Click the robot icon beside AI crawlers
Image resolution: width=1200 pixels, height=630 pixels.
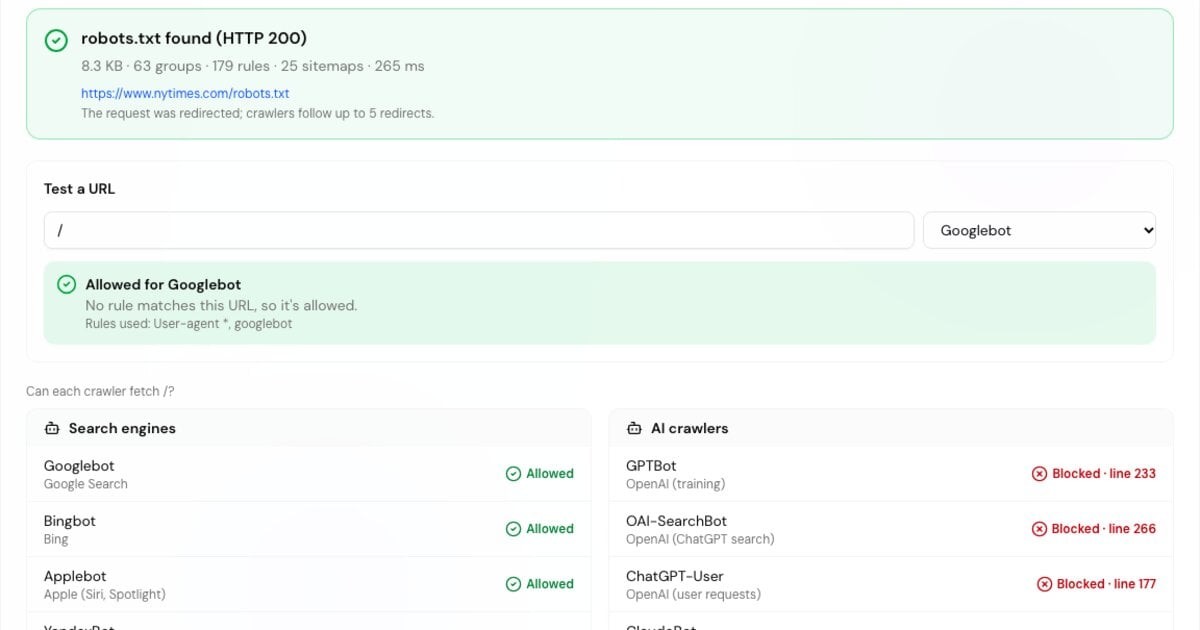634,428
